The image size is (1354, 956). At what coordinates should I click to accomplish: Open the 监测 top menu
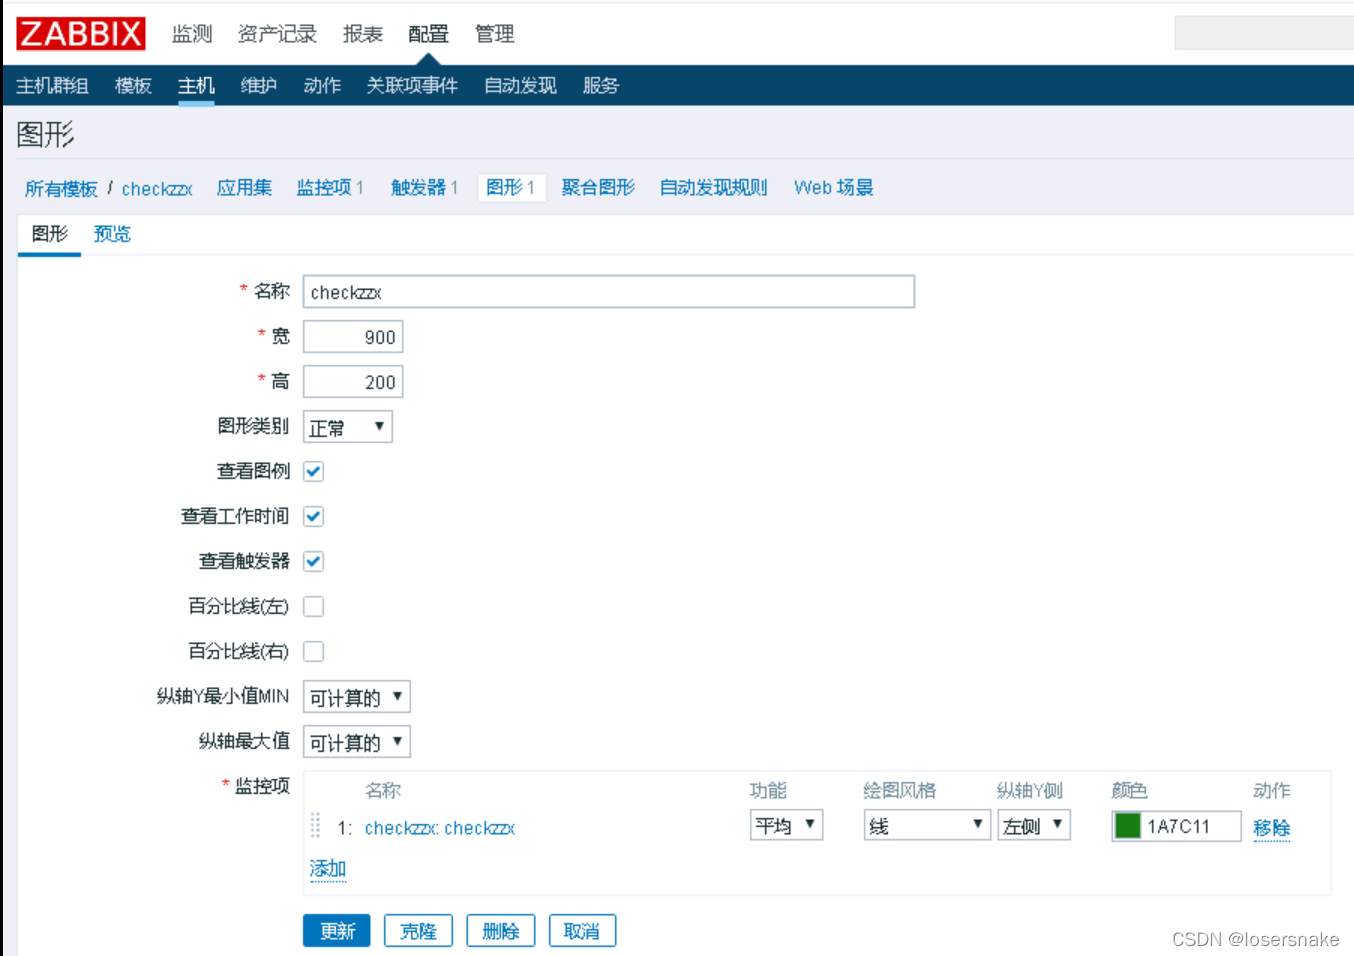click(192, 34)
